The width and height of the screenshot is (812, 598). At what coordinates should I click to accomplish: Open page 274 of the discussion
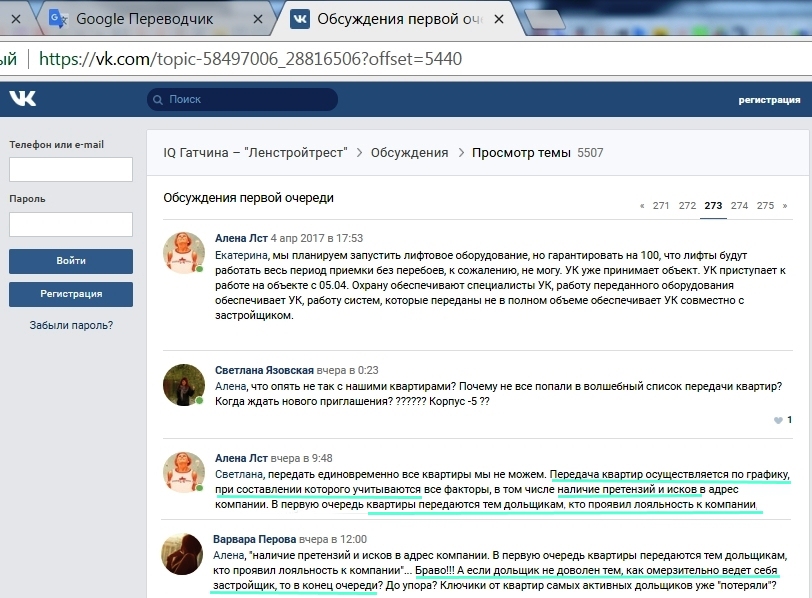739,206
